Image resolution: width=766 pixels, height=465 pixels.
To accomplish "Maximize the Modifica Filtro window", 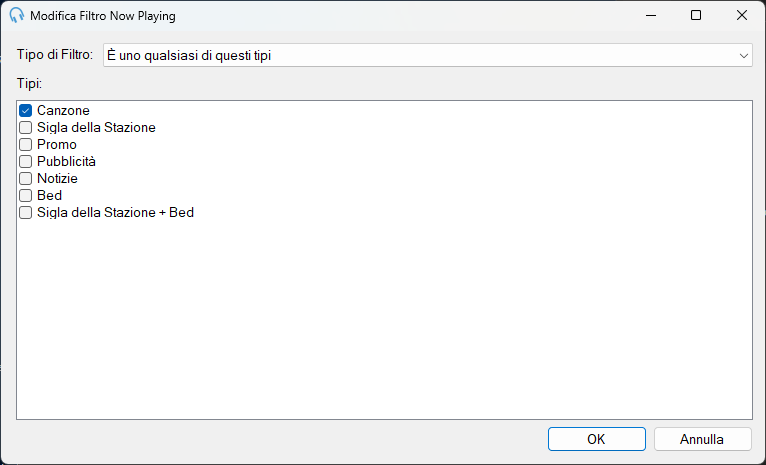I will coord(696,16).
